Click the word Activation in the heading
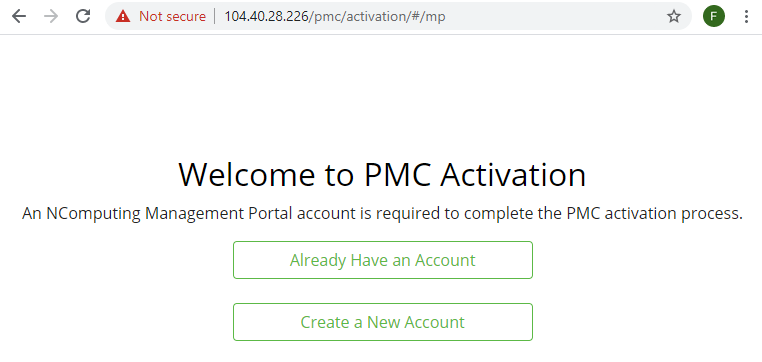This screenshot has width=762, height=362. [513, 174]
